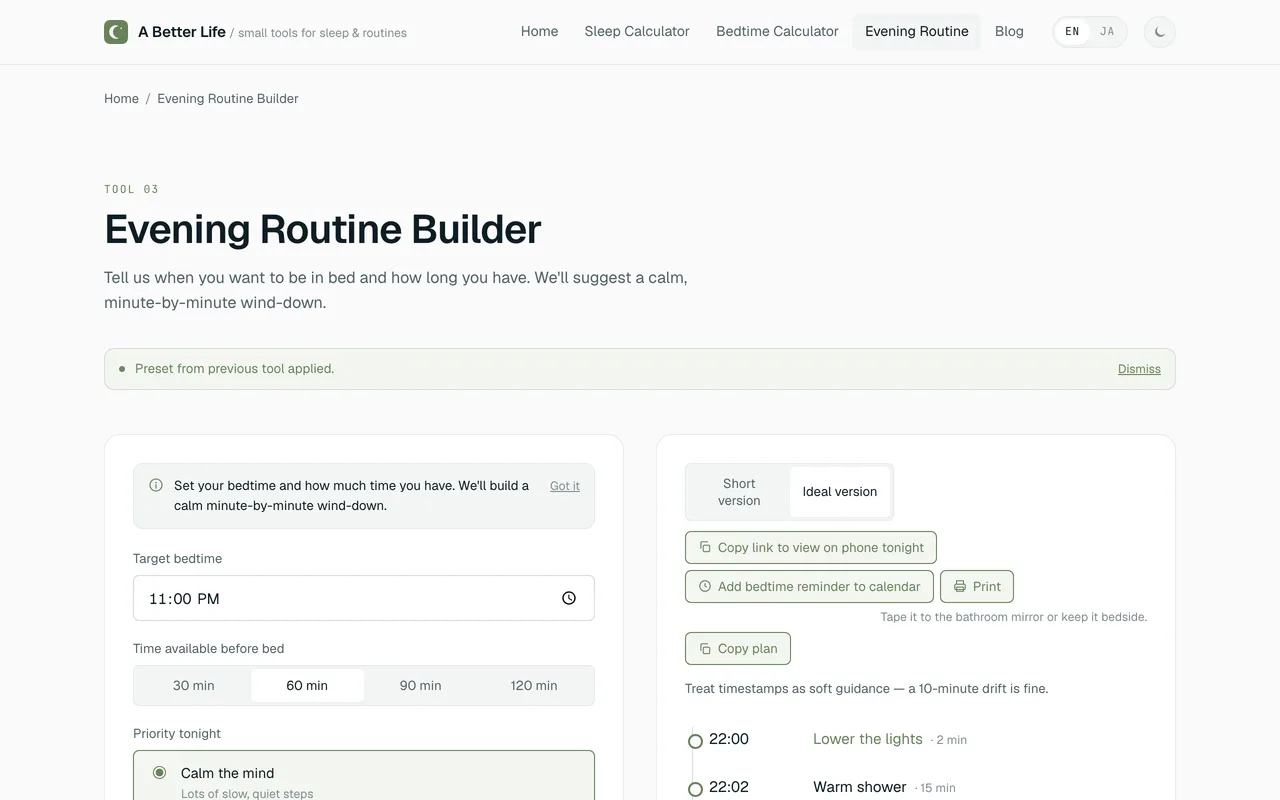Click the Lower the lights step
1280x800 pixels.
[868, 739]
